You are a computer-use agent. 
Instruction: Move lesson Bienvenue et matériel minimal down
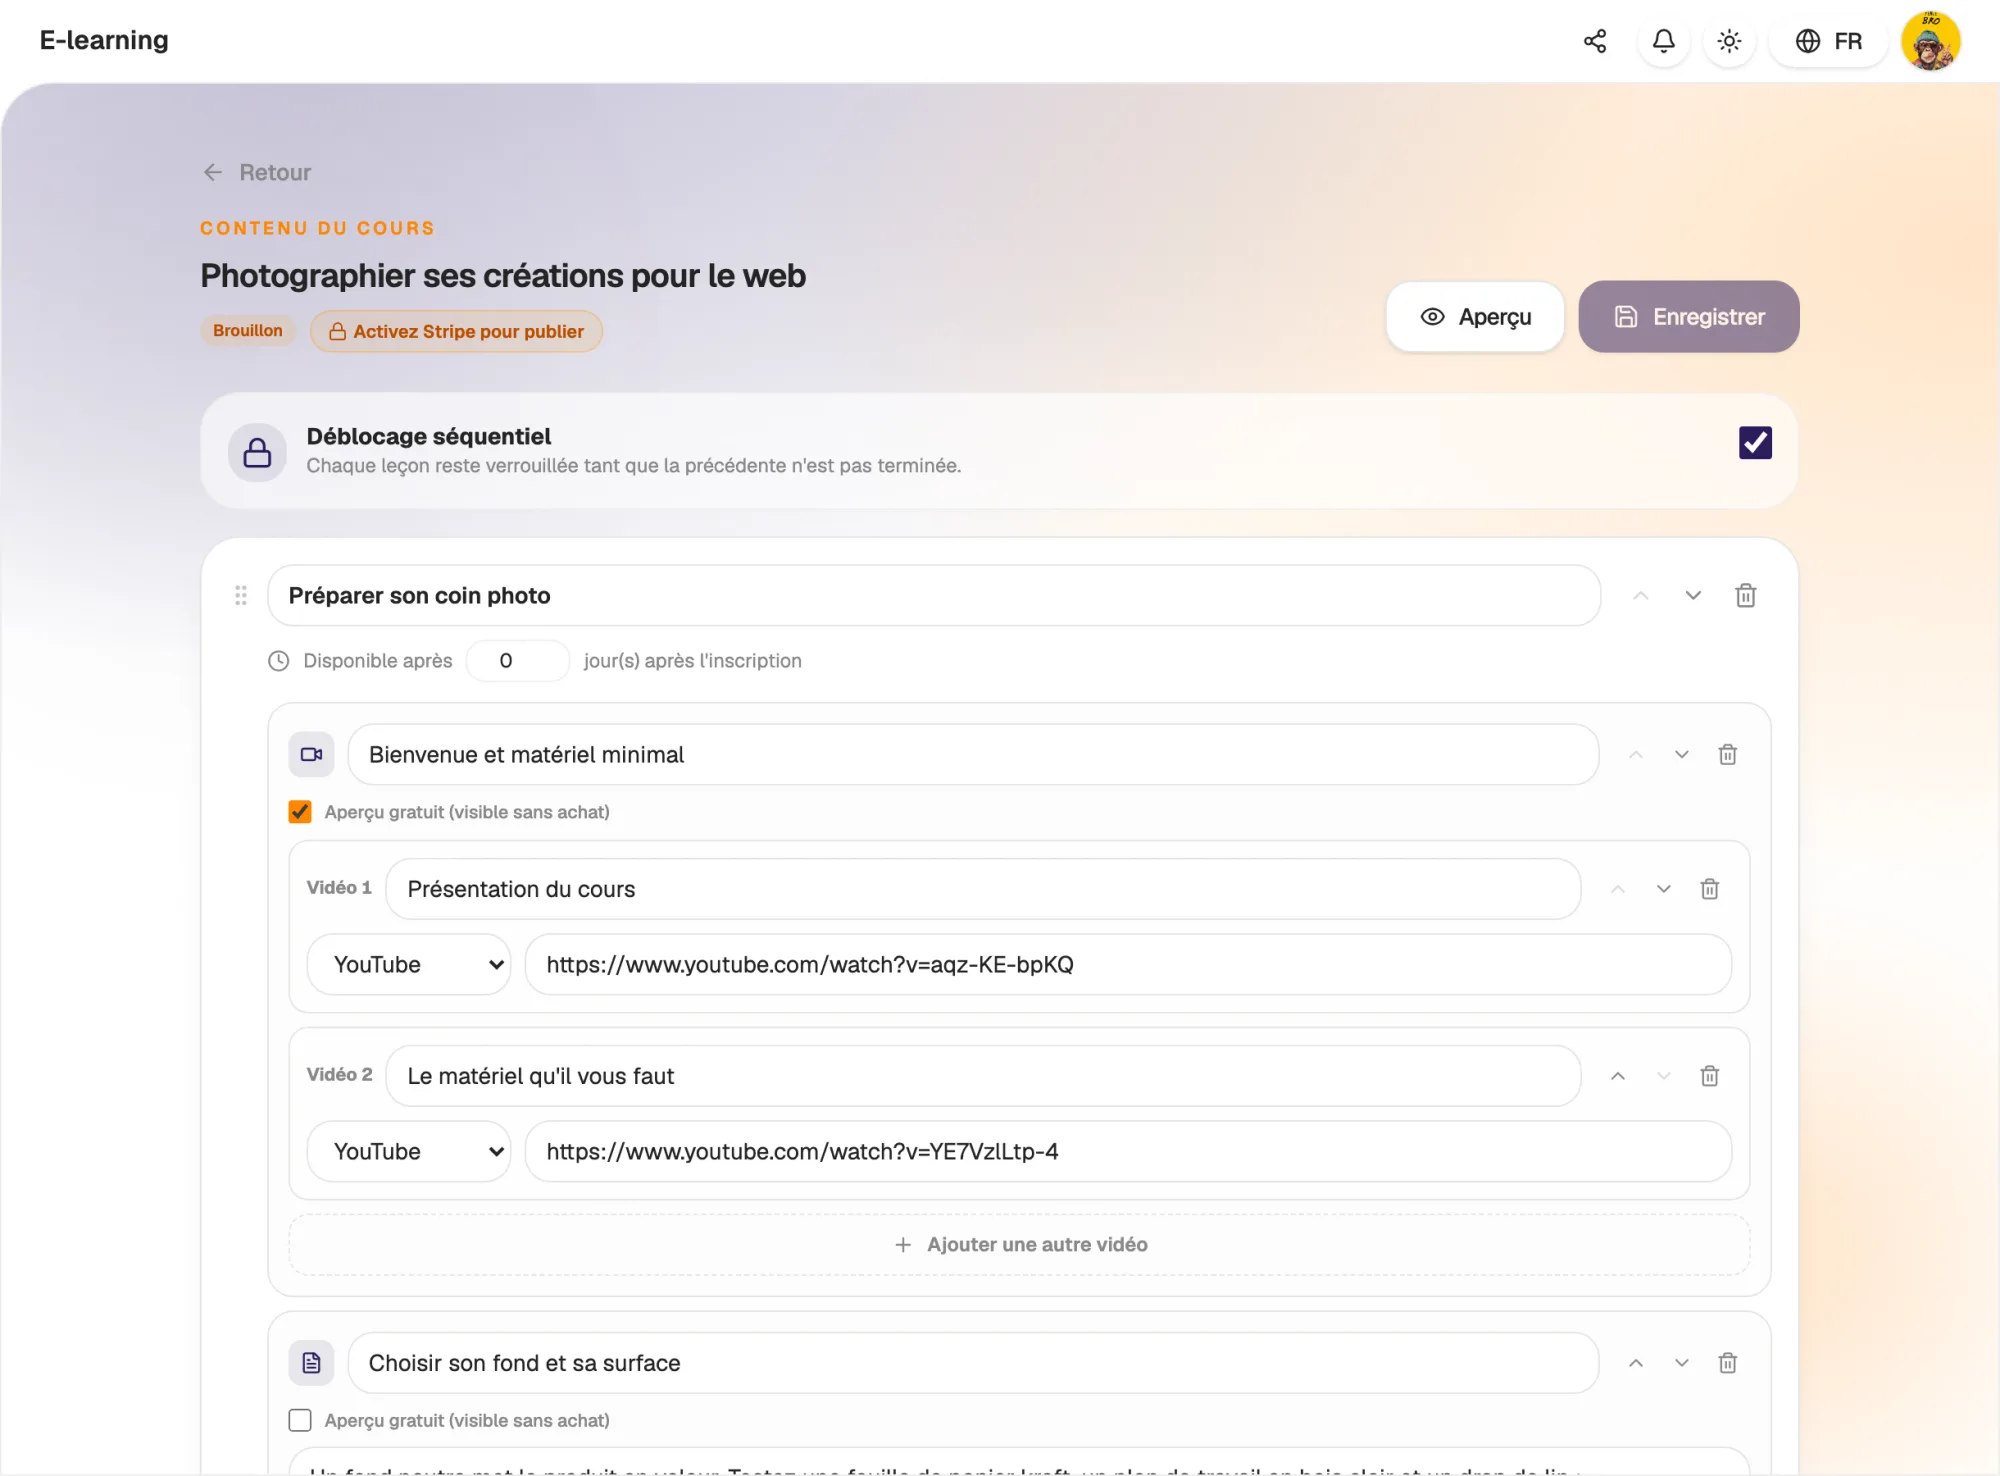[1682, 755]
